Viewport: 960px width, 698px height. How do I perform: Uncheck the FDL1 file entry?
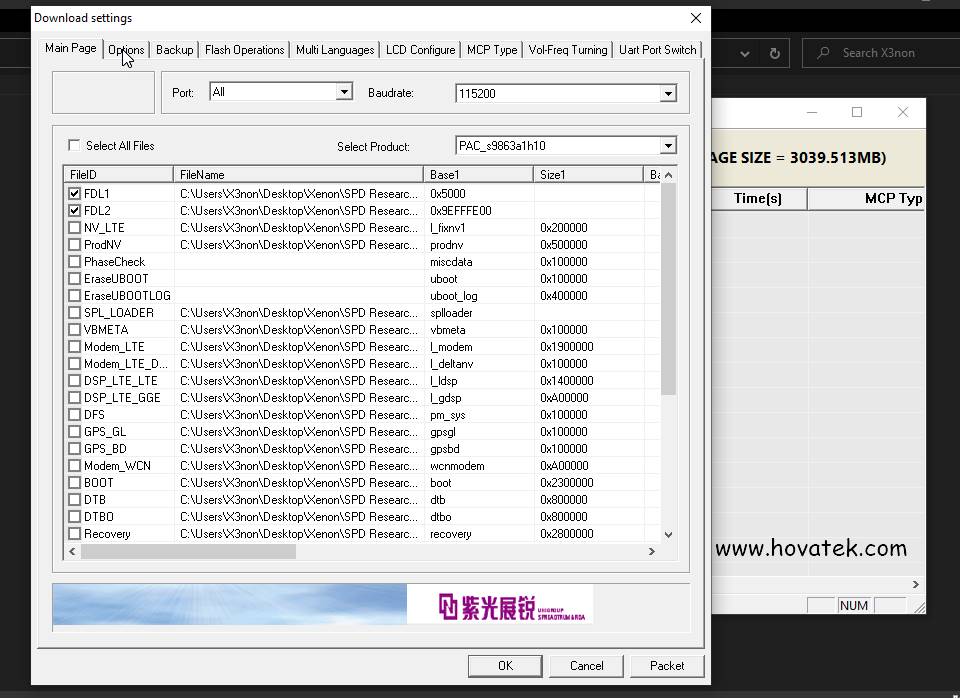(74, 193)
